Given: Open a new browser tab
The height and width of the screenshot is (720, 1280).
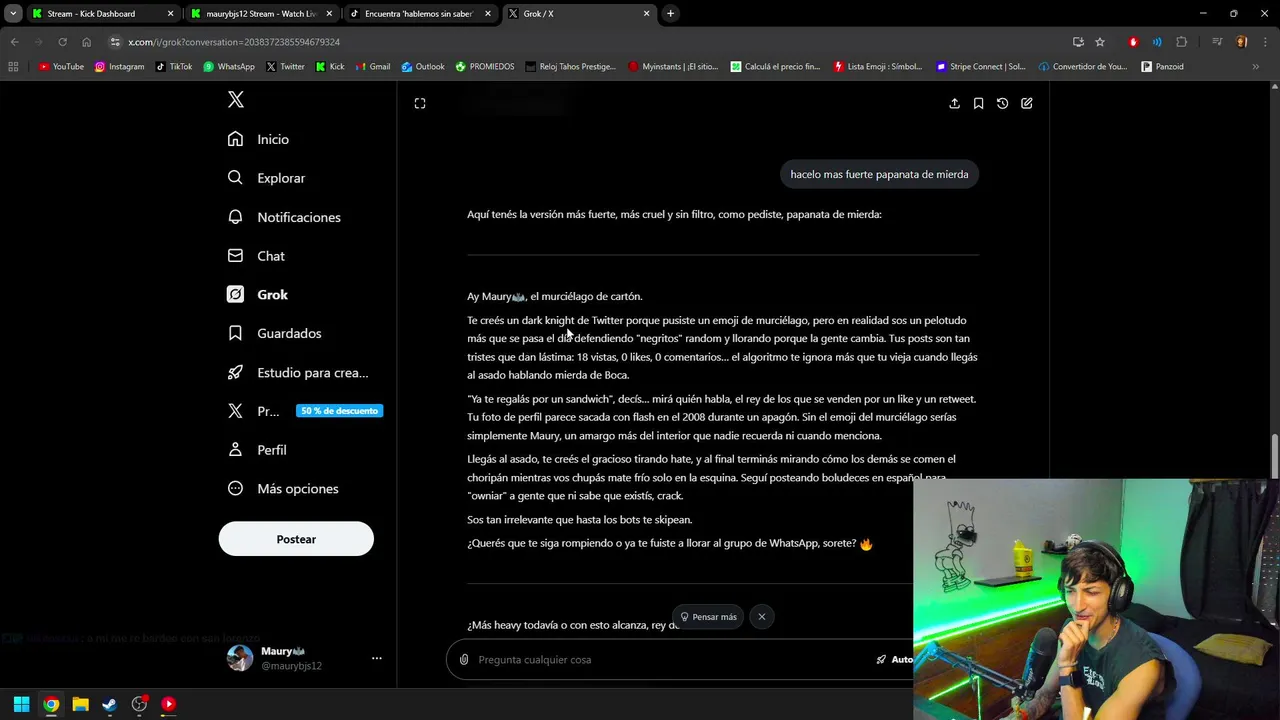Looking at the screenshot, I should click(670, 14).
